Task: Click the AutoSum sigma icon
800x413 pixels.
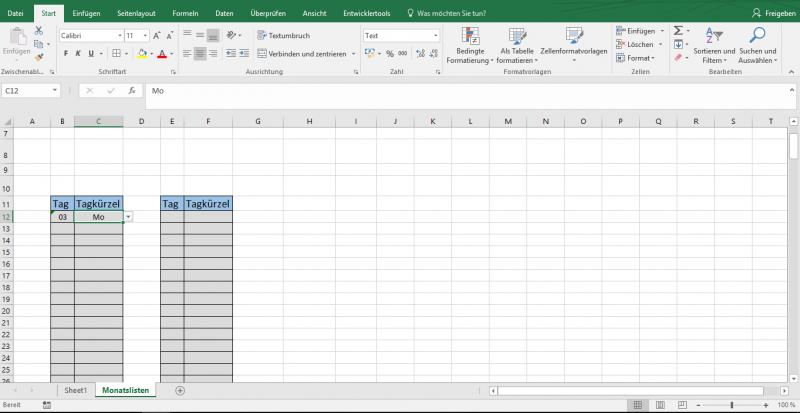Action: (677, 31)
